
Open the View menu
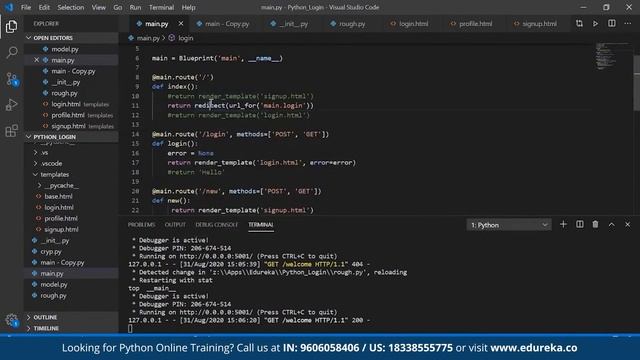(98, 7)
